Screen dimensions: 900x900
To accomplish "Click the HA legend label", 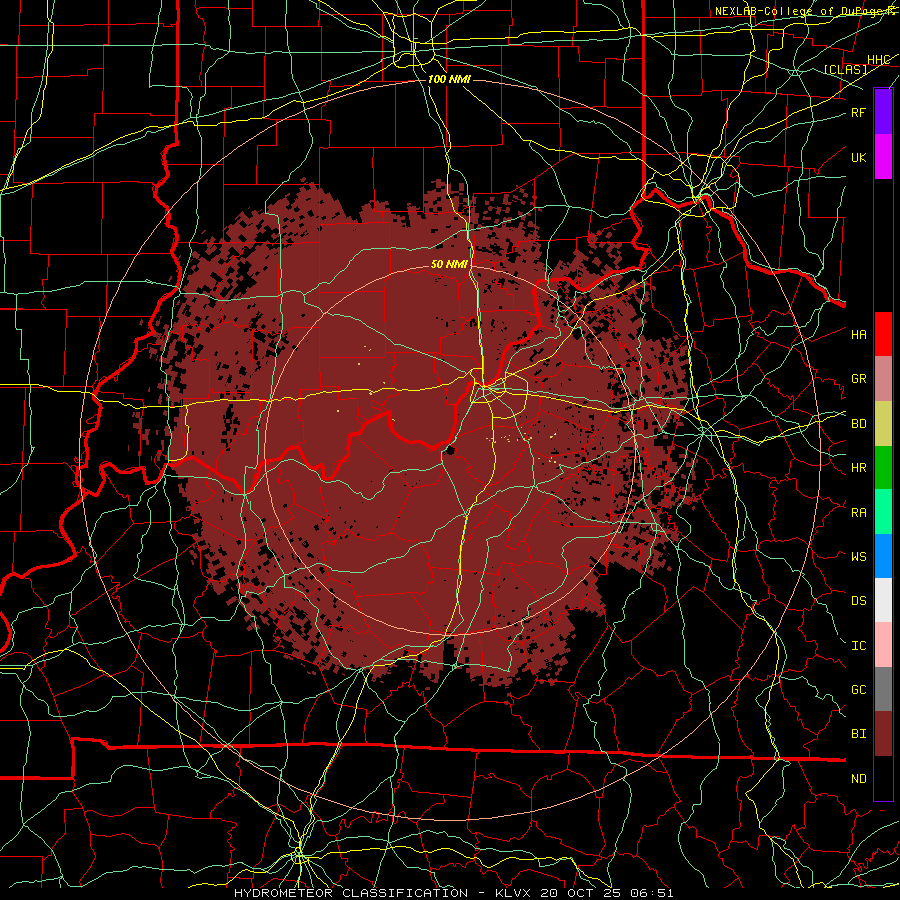I will 858,334.
